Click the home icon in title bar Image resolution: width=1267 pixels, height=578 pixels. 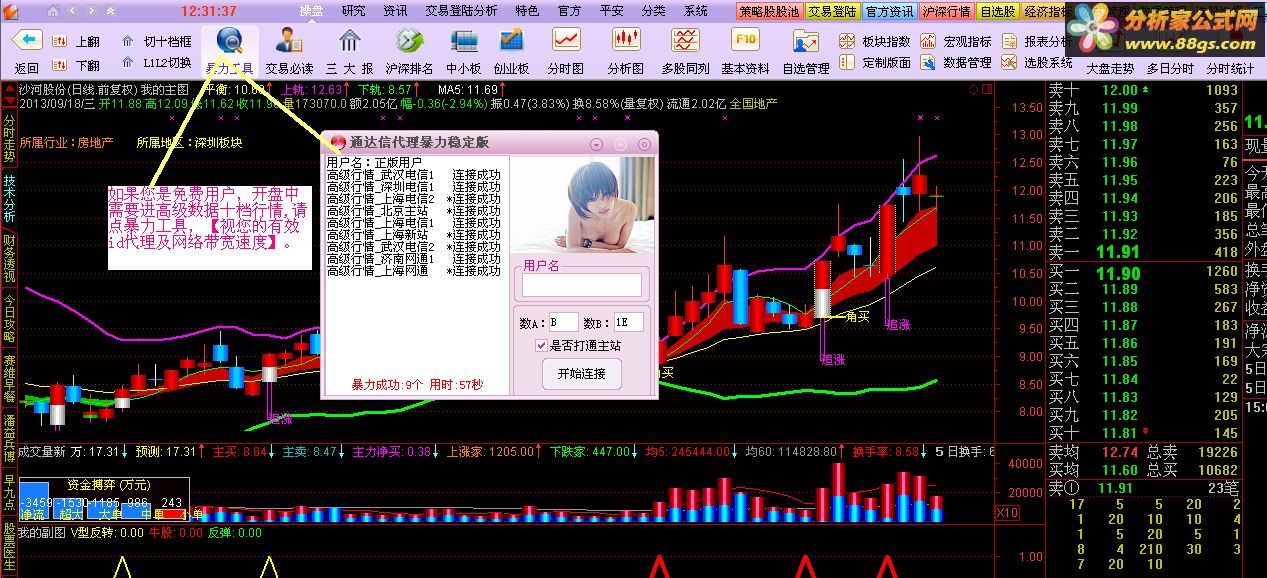[x=54, y=11]
